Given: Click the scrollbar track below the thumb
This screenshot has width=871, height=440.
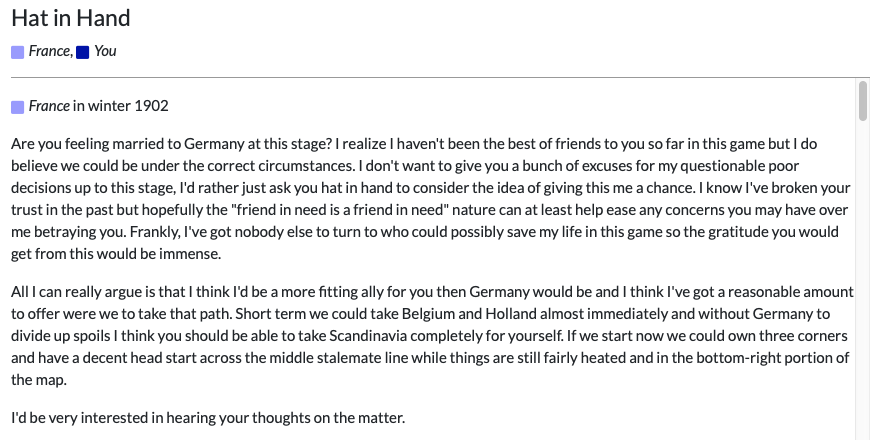Looking at the screenshot, I should 862,278.
